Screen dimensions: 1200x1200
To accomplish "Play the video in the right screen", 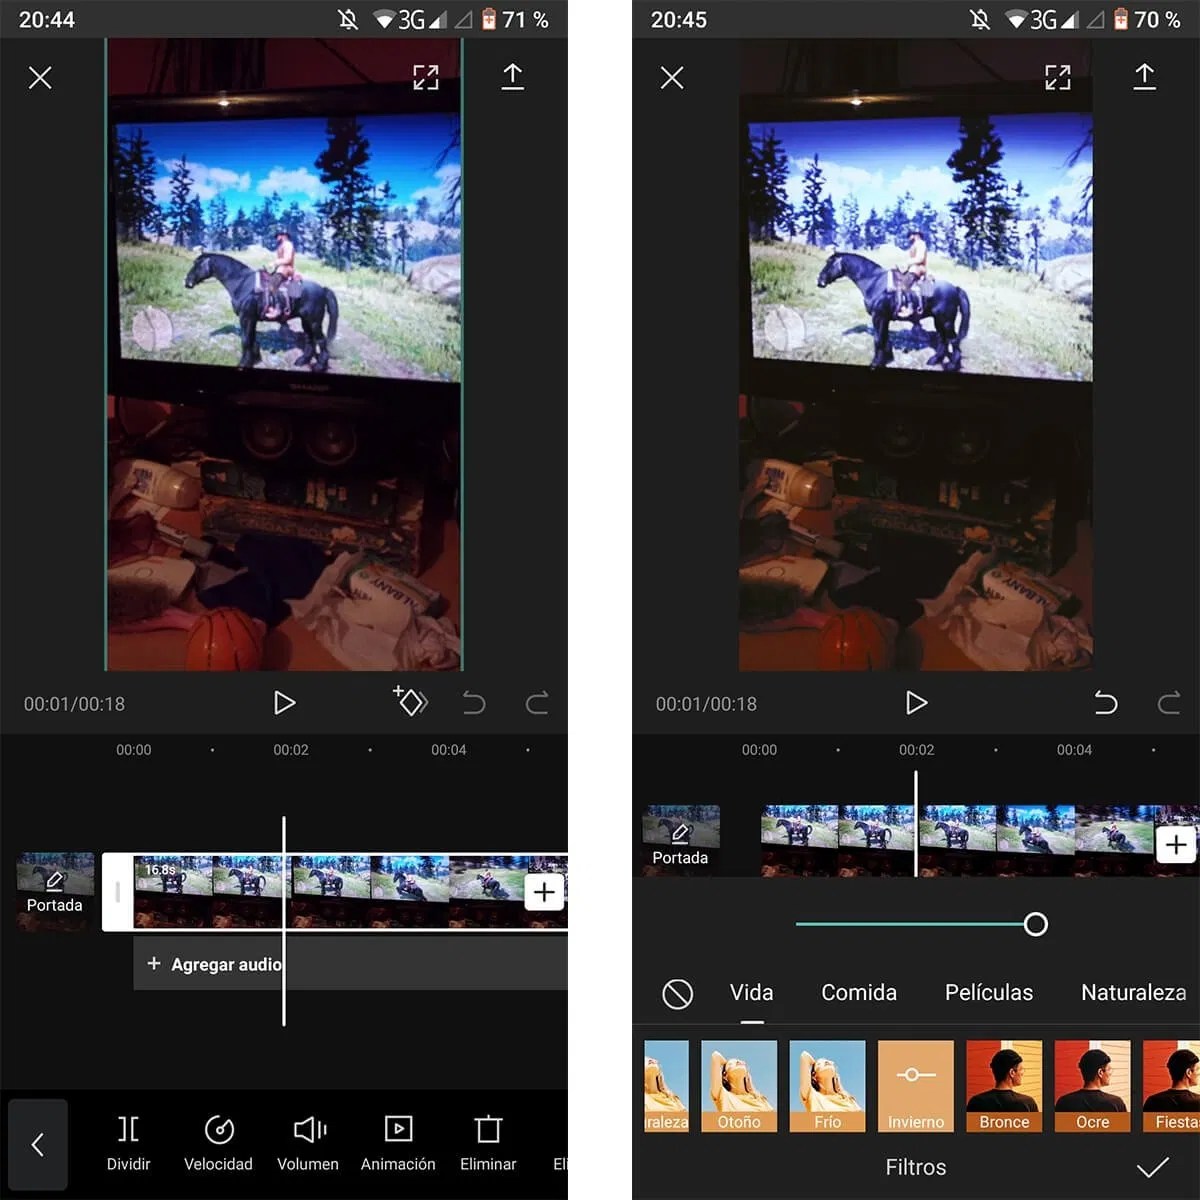I will 916,703.
